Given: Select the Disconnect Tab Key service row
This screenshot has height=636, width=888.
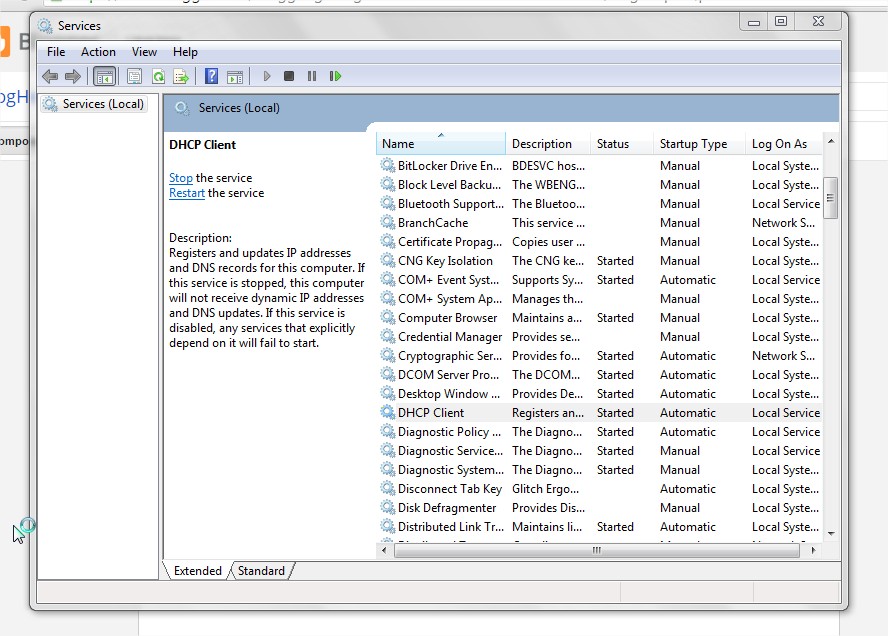Looking at the screenshot, I should tap(600, 489).
